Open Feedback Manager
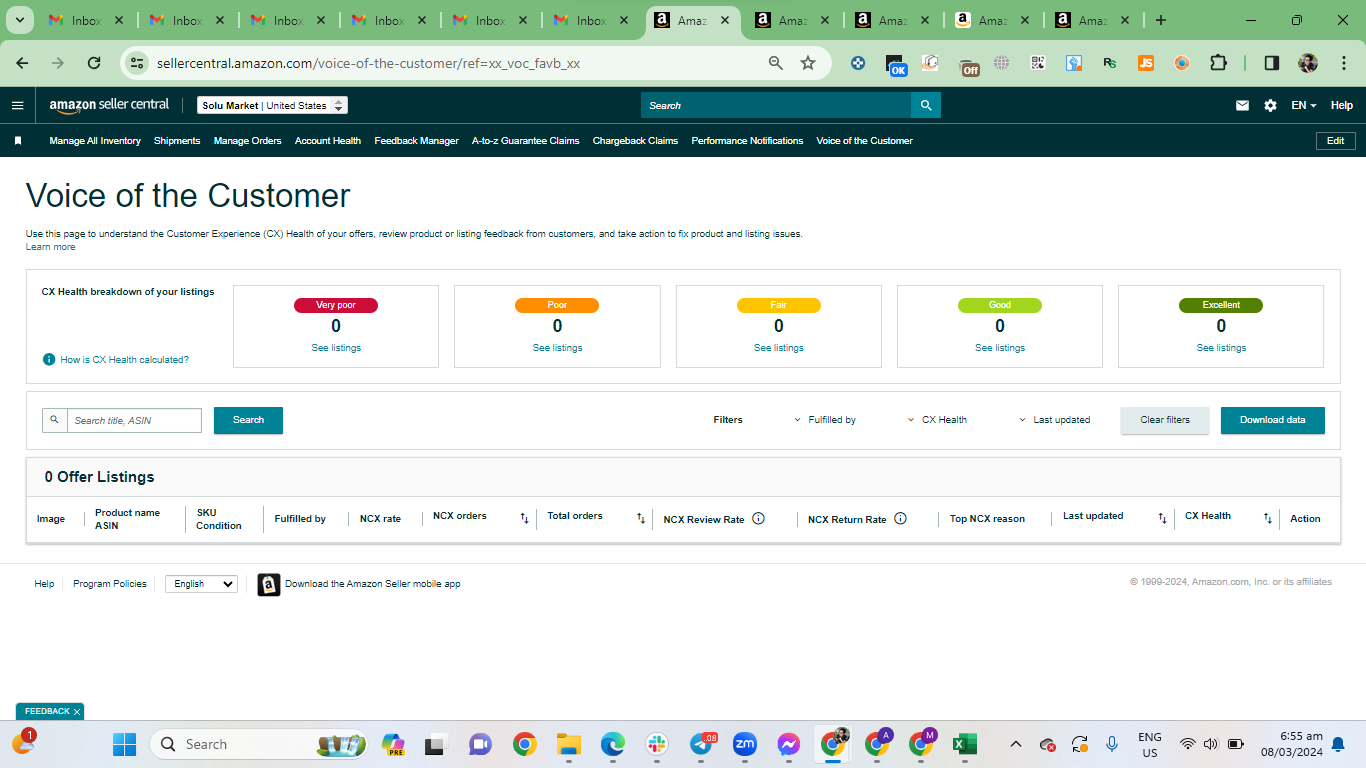 tap(417, 141)
